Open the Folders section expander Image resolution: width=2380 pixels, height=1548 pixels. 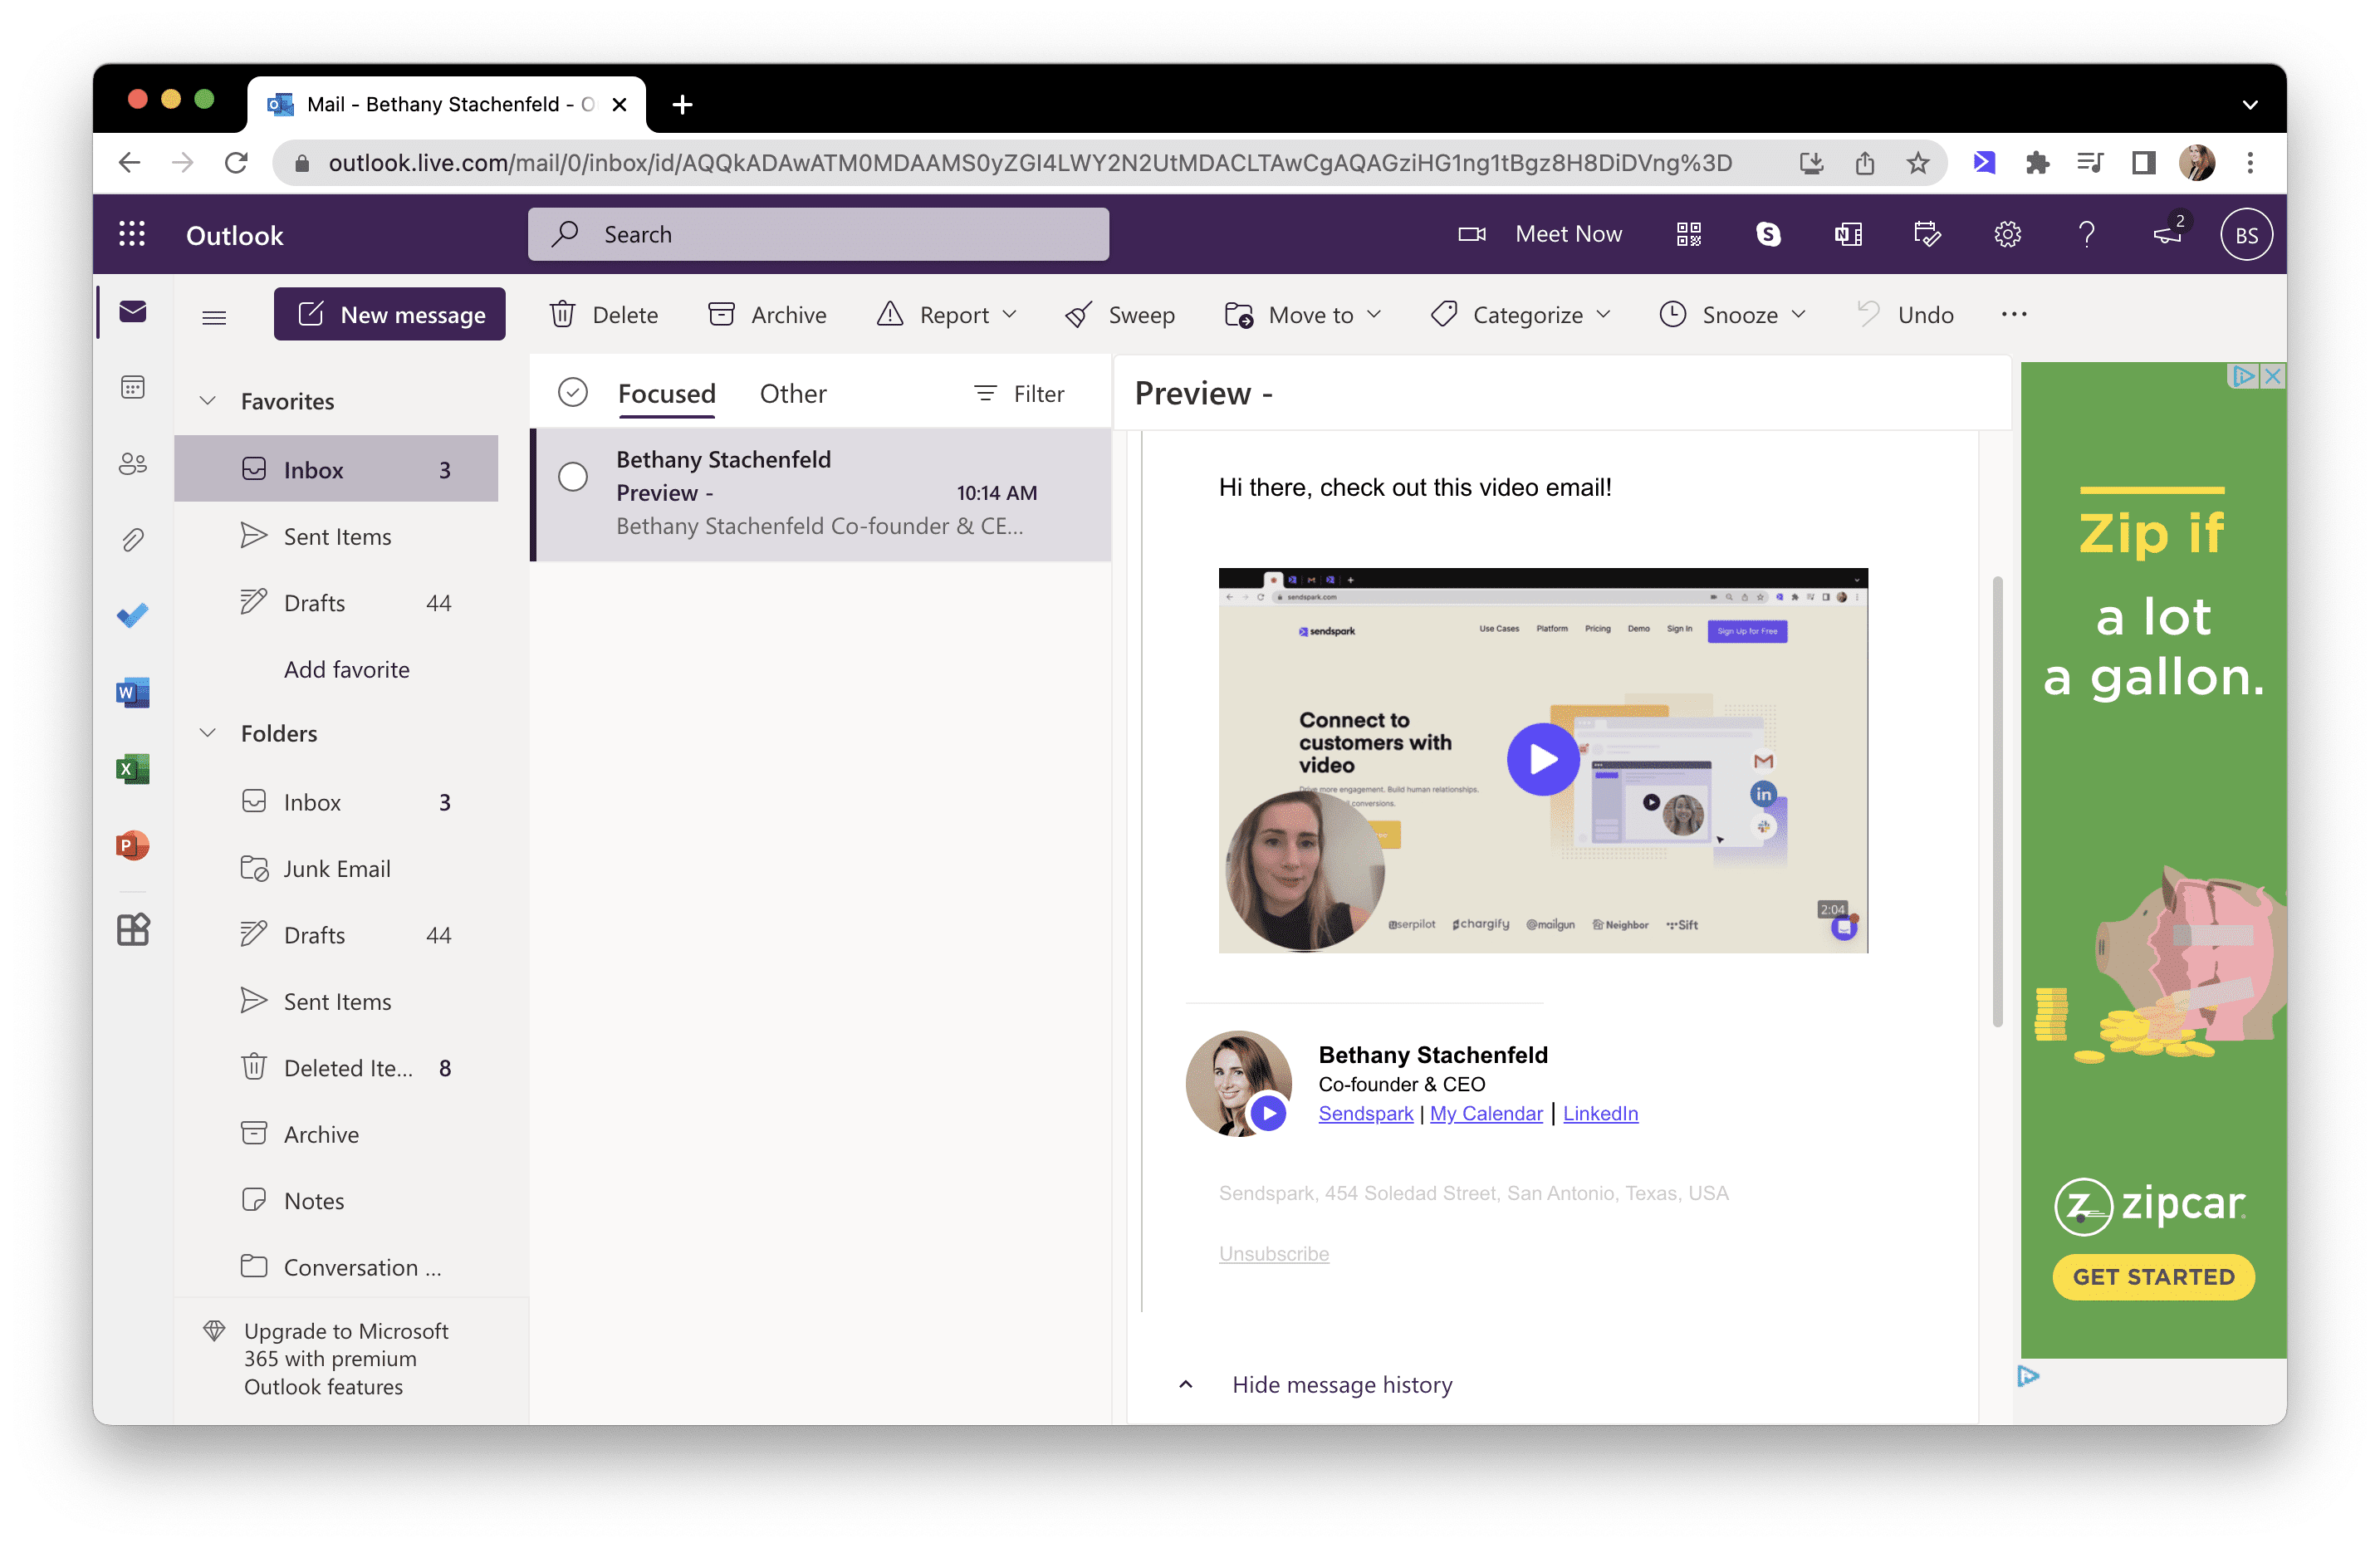[x=208, y=734]
